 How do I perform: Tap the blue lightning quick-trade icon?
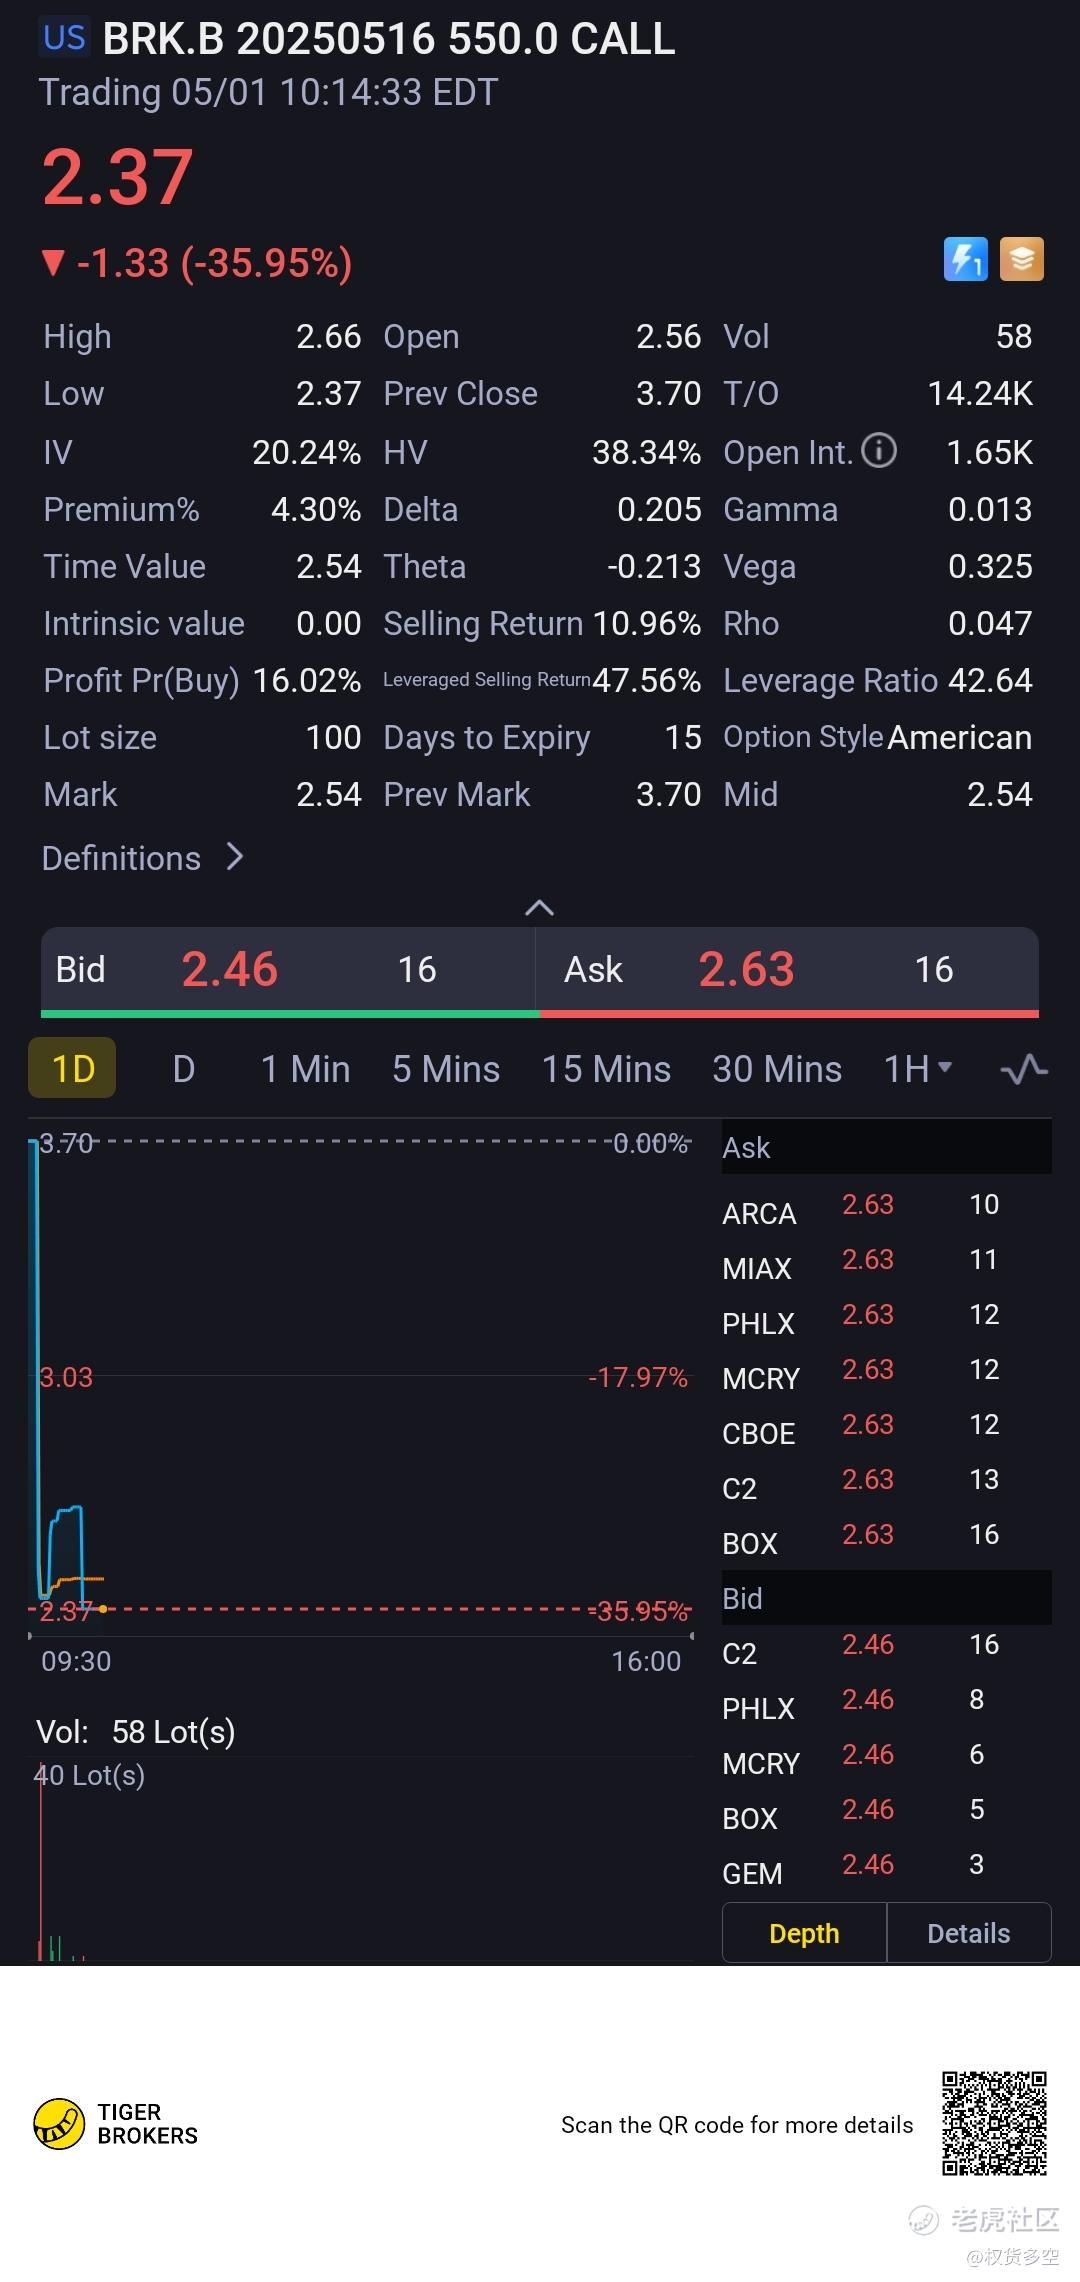pos(965,259)
